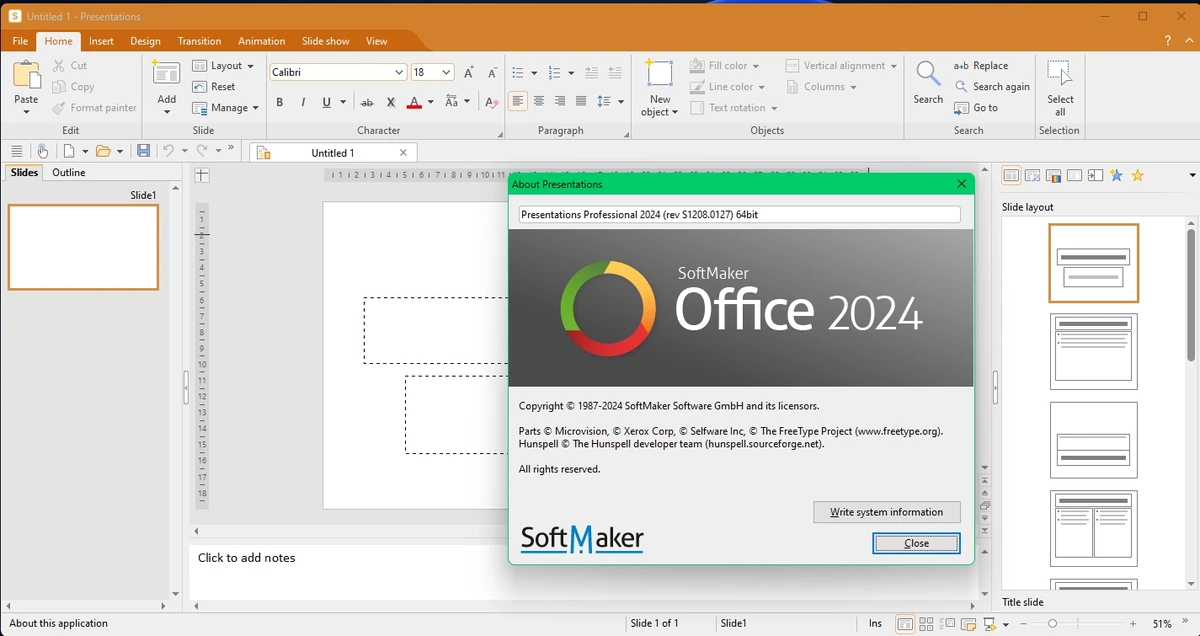Click the notes view icon in status bar
The width and height of the screenshot is (1200, 636).
pos(968,624)
